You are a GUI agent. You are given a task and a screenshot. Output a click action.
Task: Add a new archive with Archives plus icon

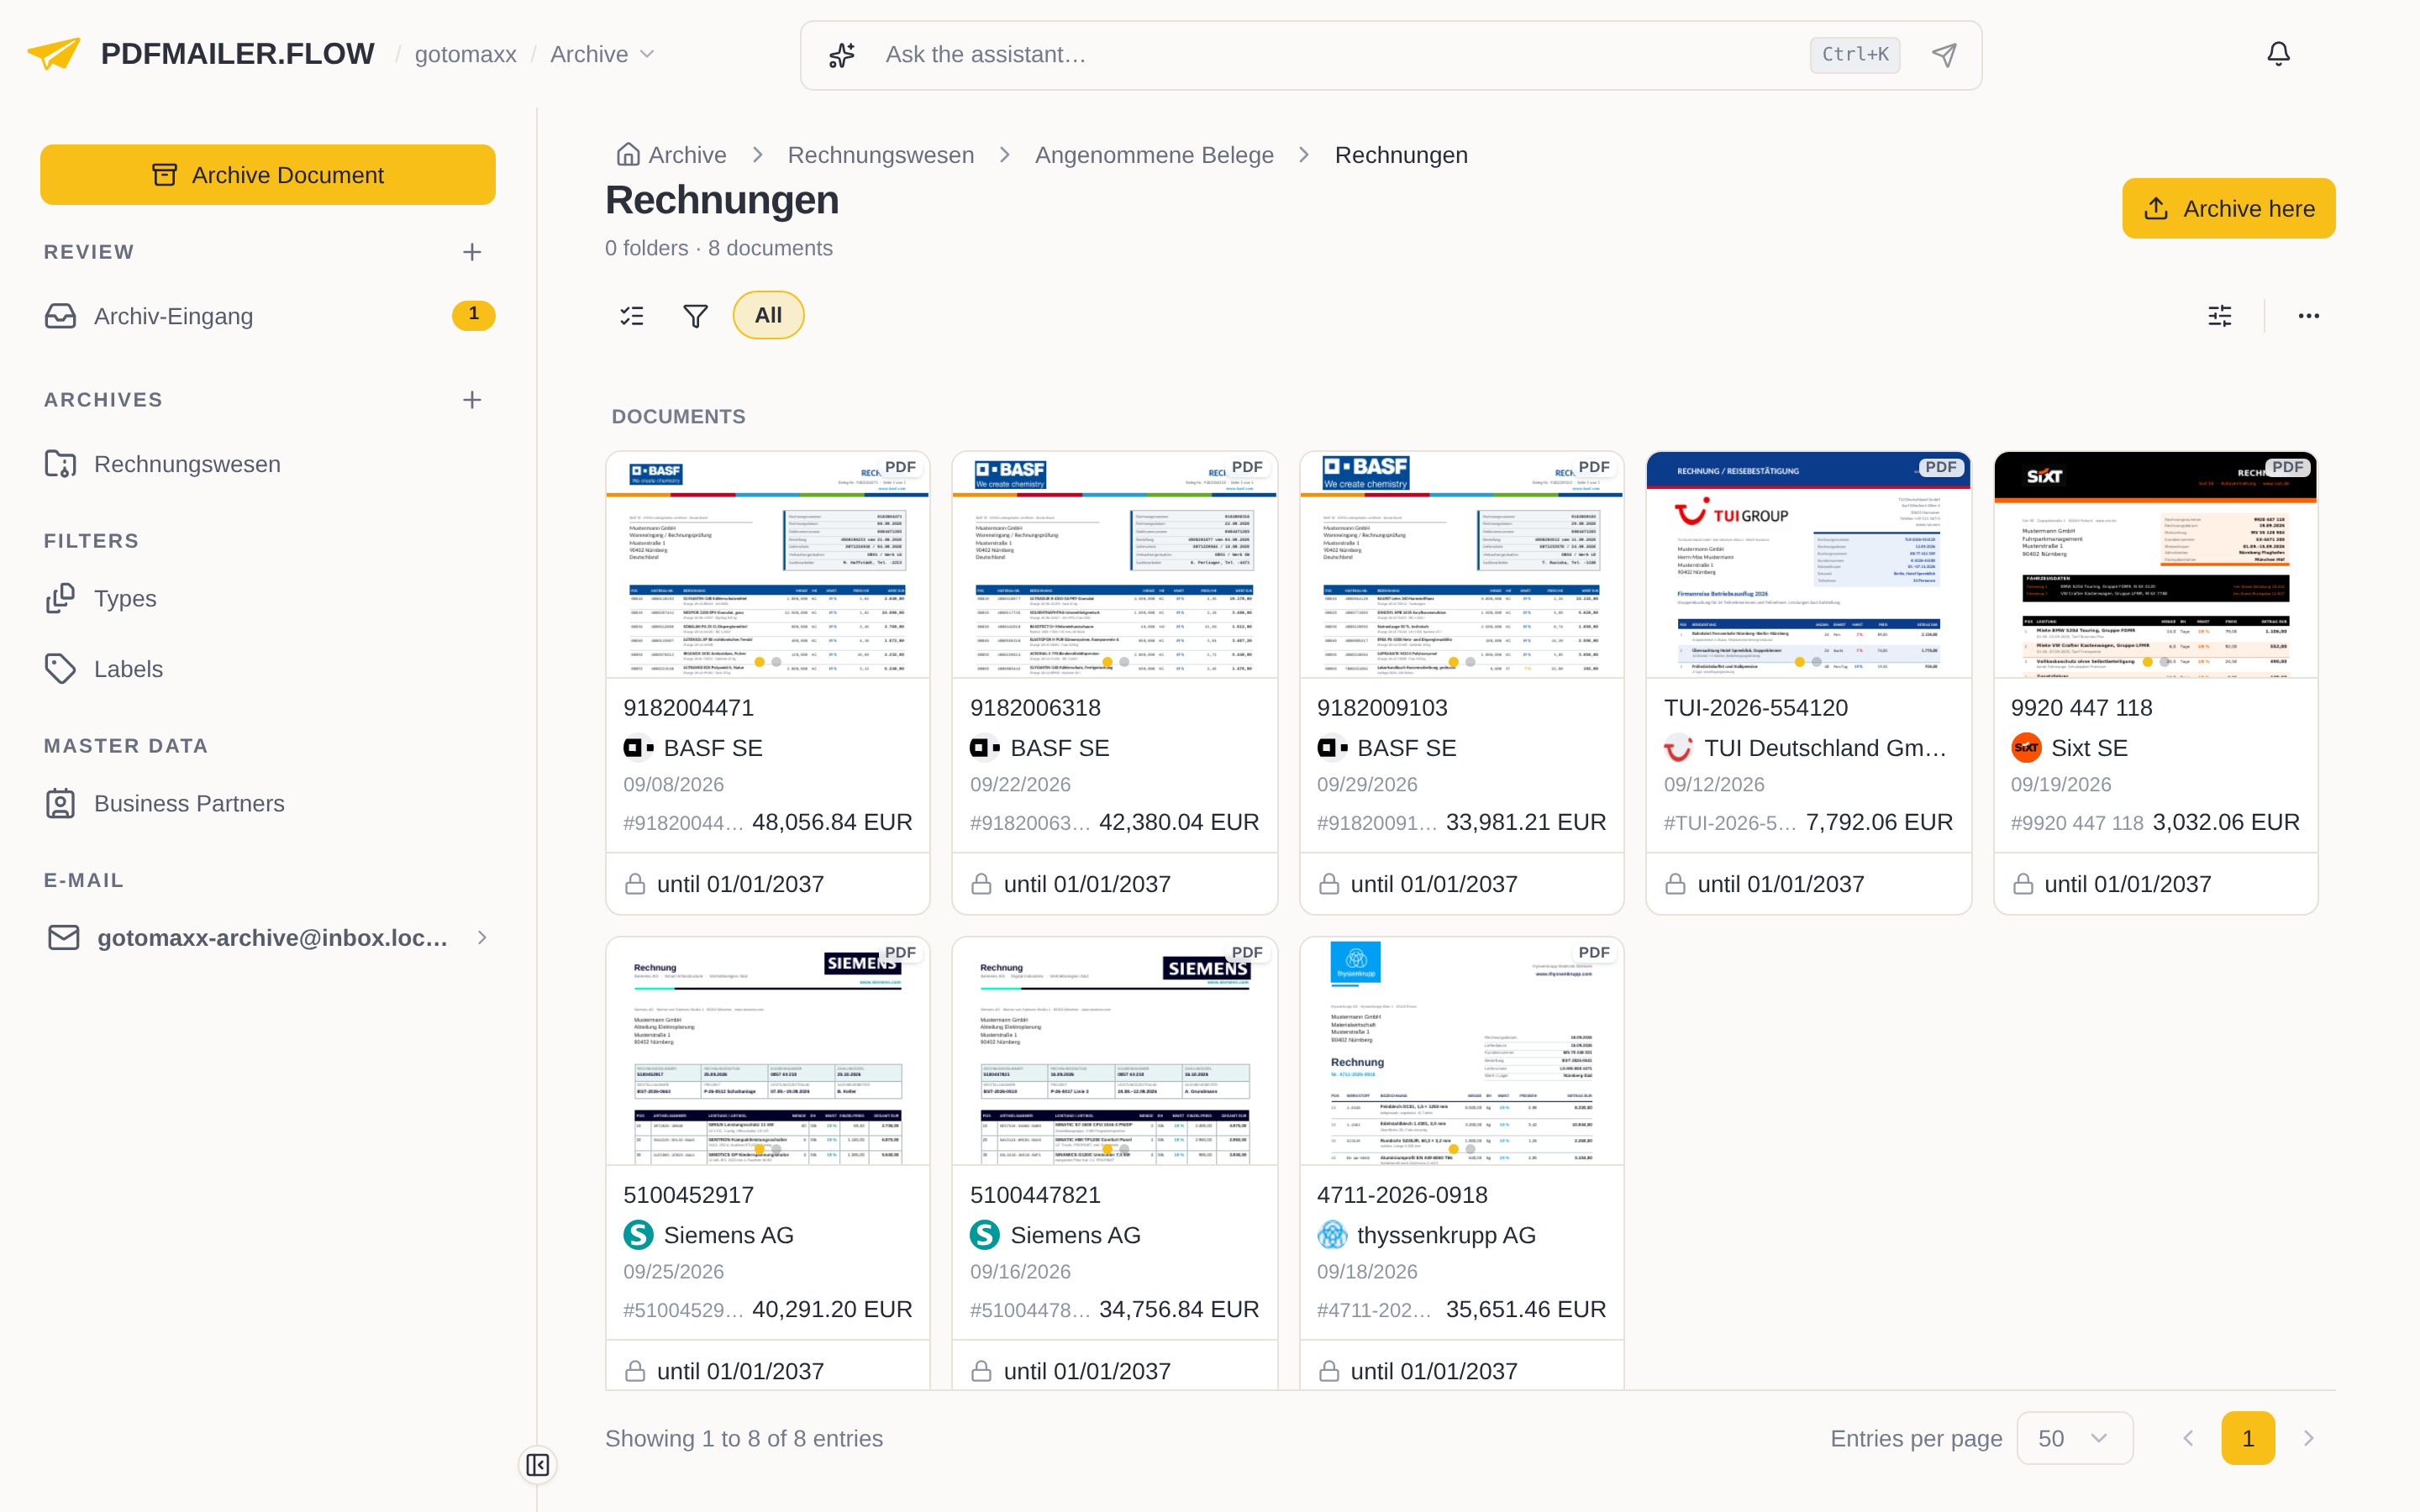[472, 400]
